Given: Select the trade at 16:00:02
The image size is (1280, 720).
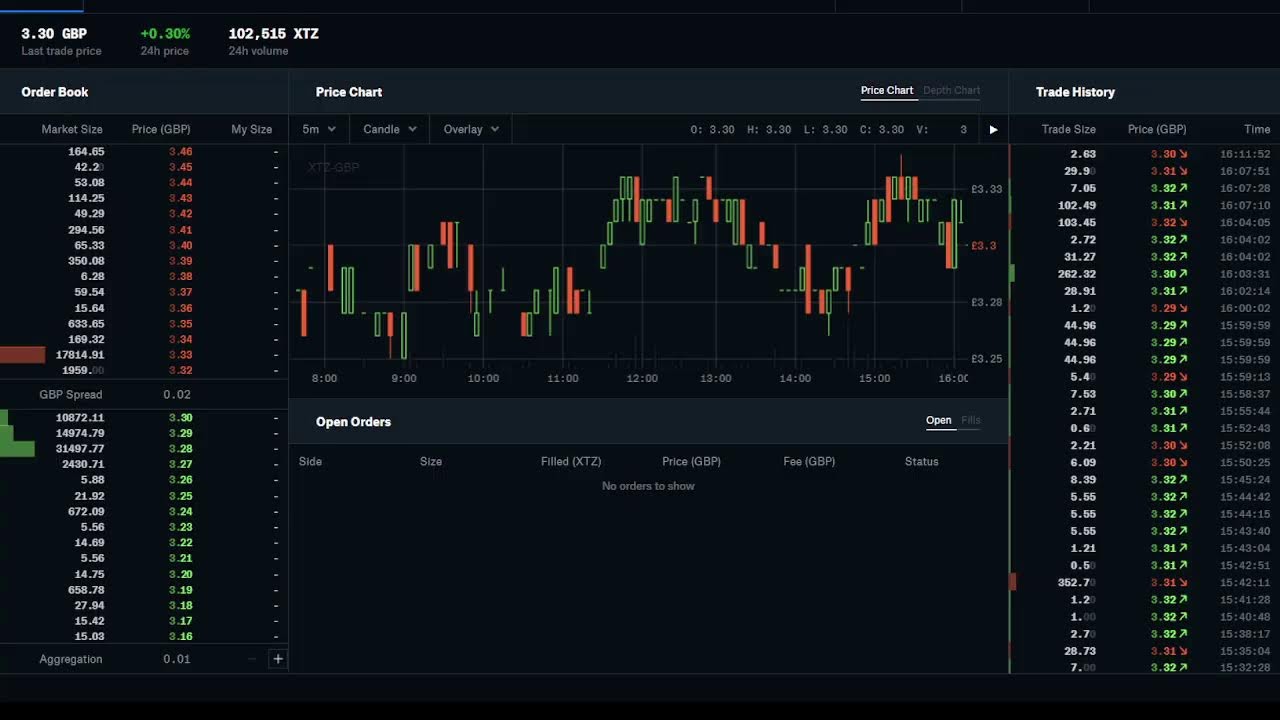Looking at the screenshot, I should 1145,308.
